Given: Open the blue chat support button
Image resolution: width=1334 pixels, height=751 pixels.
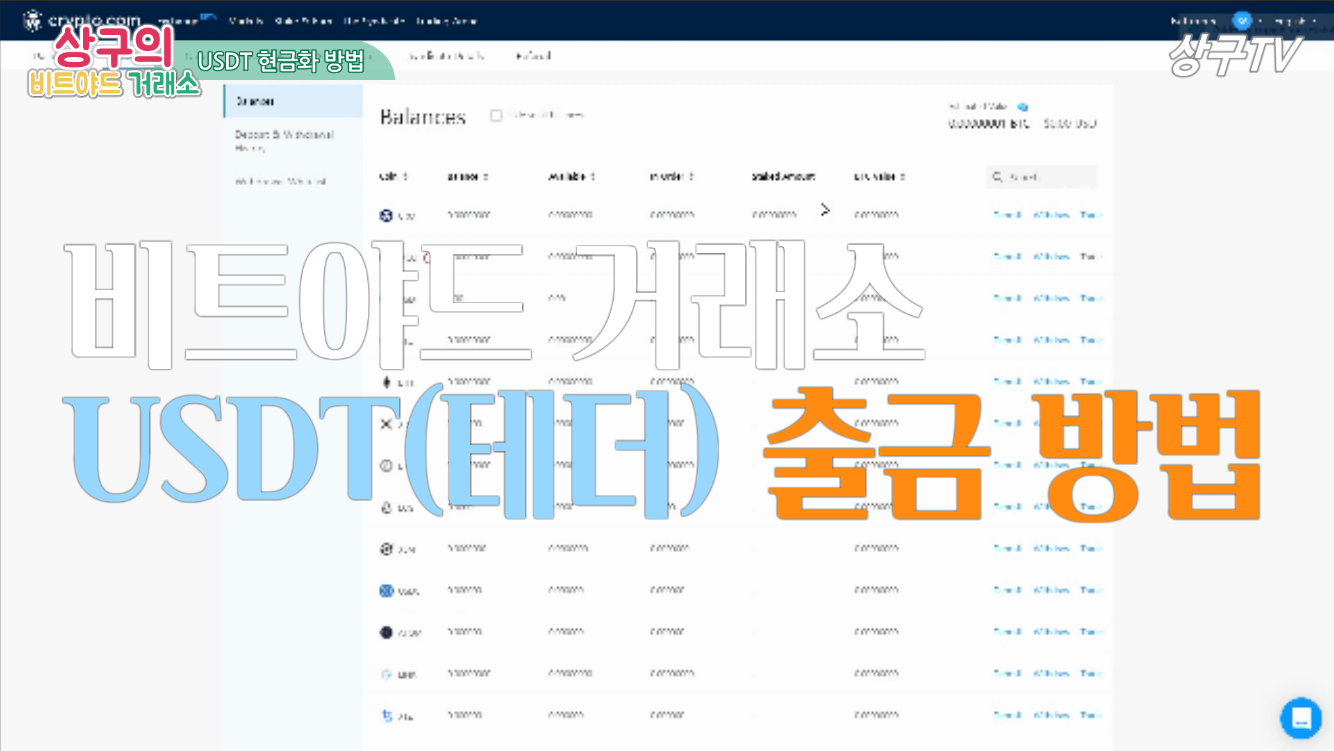Looking at the screenshot, I should pyautogui.click(x=1301, y=718).
